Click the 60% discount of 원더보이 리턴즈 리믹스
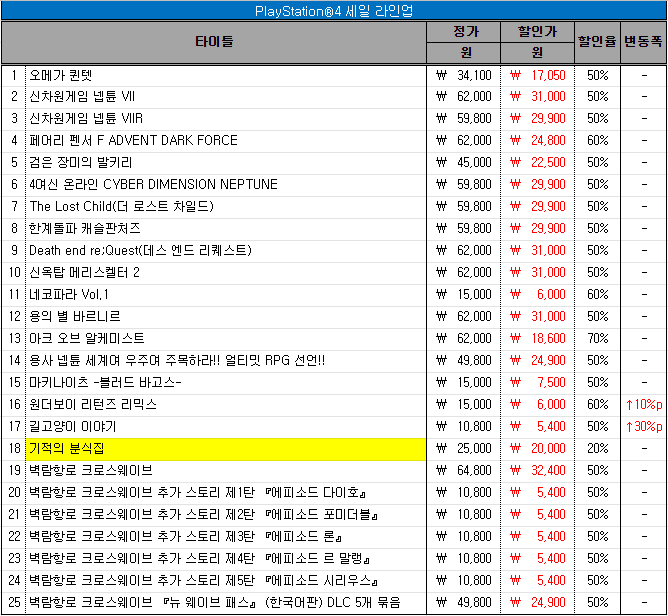668x616 pixels. click(x=597, y=405)
